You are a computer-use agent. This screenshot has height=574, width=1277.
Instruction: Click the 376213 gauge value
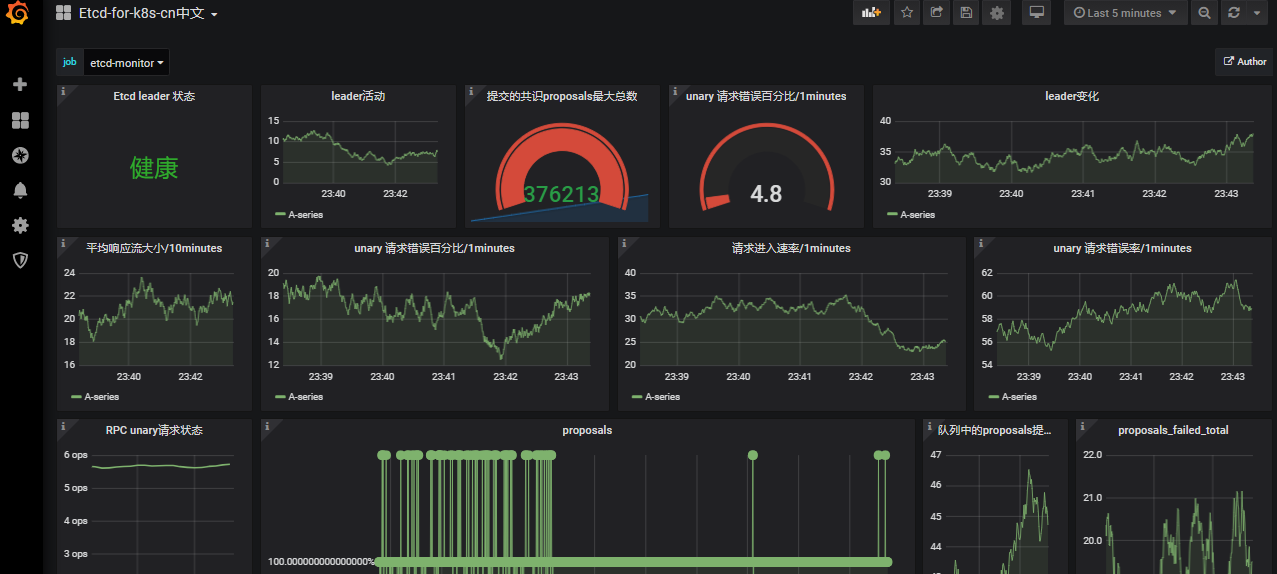(561, 194)
